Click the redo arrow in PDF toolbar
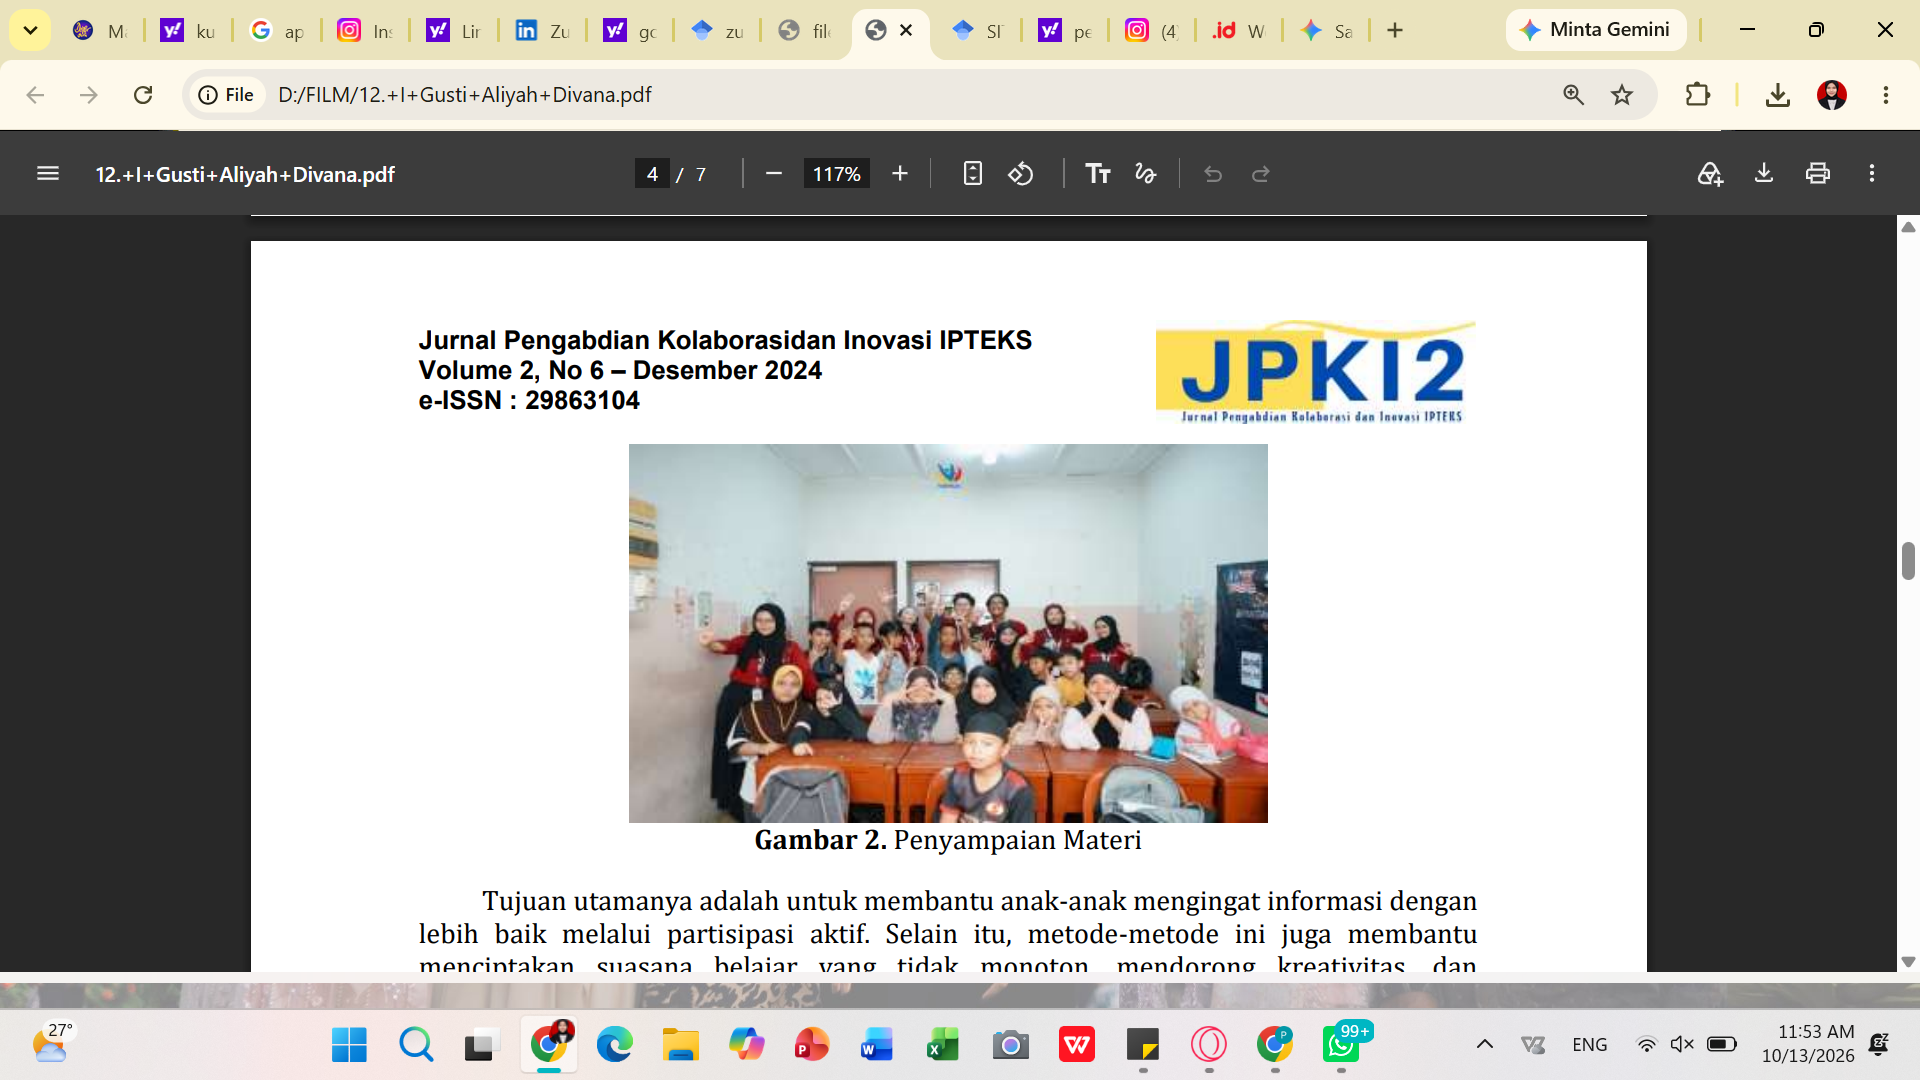 (1261, 174)
